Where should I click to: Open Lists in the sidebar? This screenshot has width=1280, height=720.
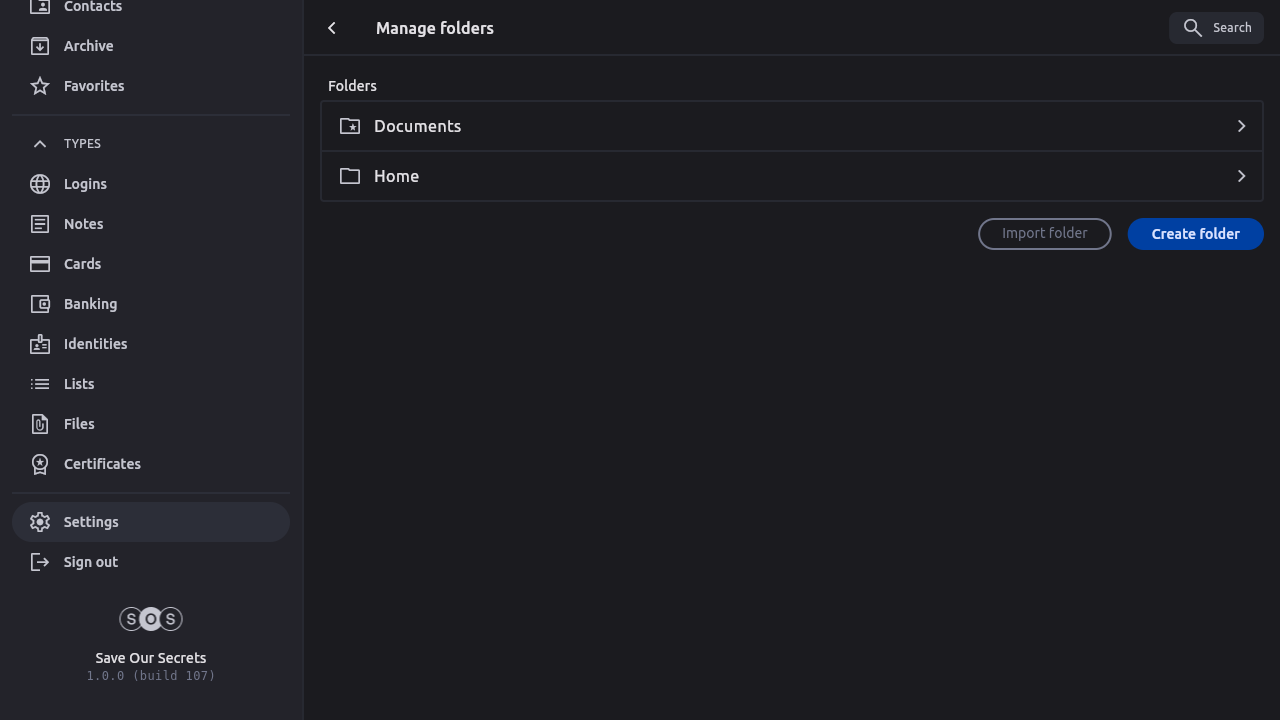[79, 384]
